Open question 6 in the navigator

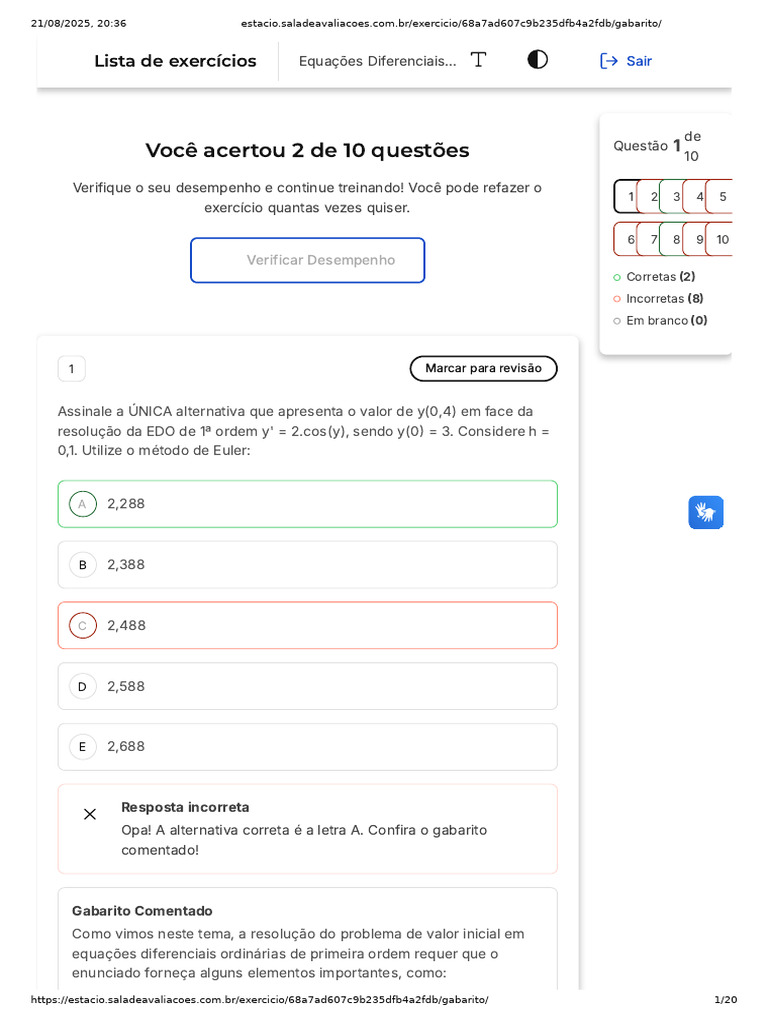[629, 240]
